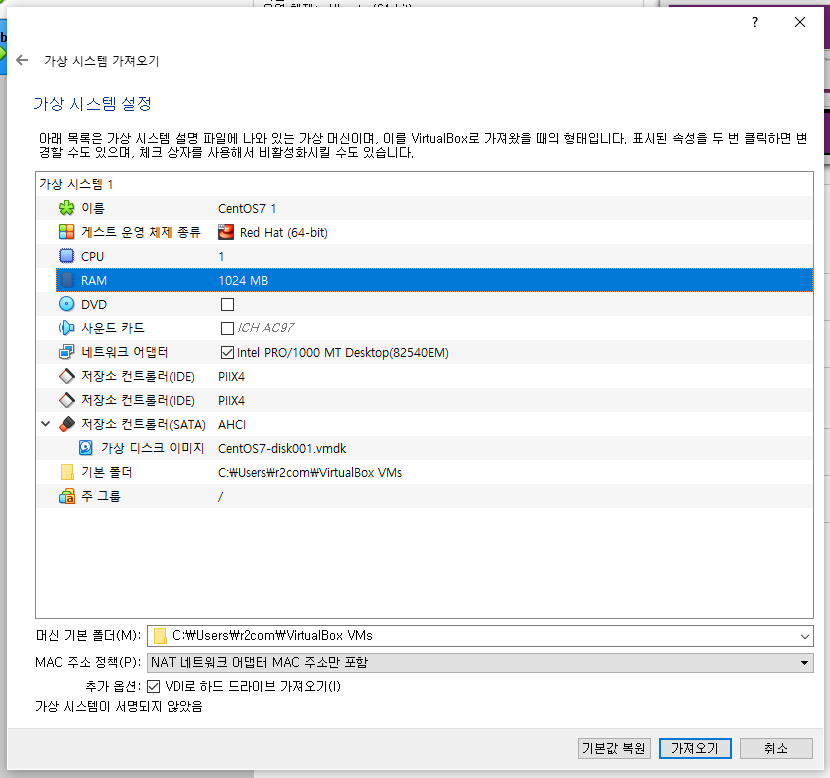Open the machine base folder dropdown
Image resolution: width=830 pixels, height=778 pixels.
click(x=805, y=636)
